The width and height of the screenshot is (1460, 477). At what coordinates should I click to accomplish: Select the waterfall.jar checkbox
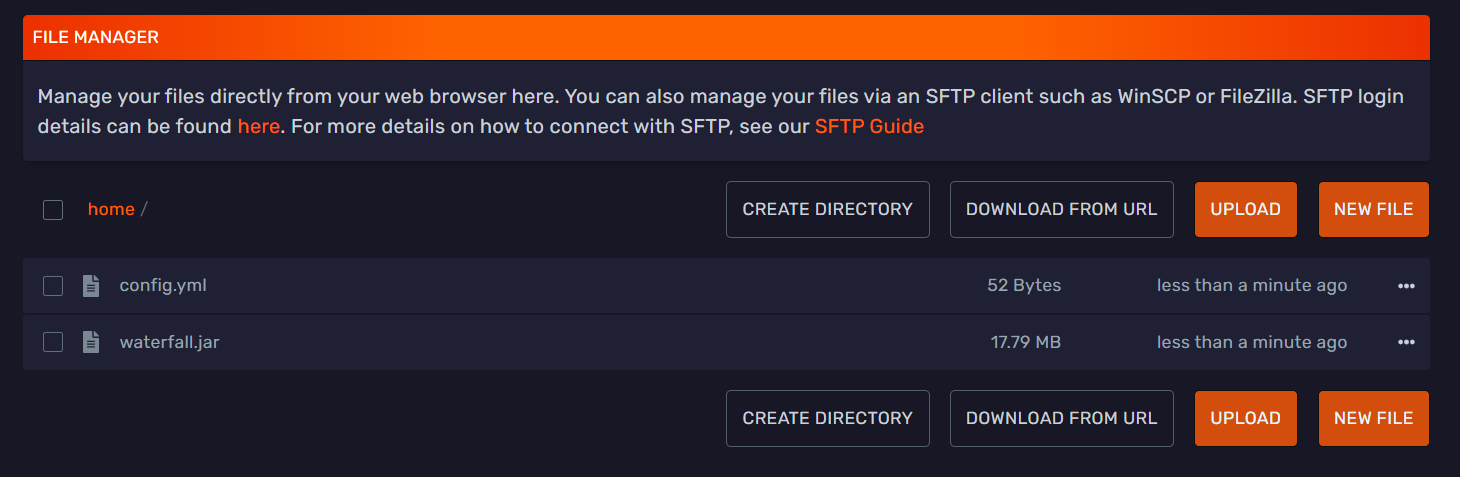click(53, 342)
